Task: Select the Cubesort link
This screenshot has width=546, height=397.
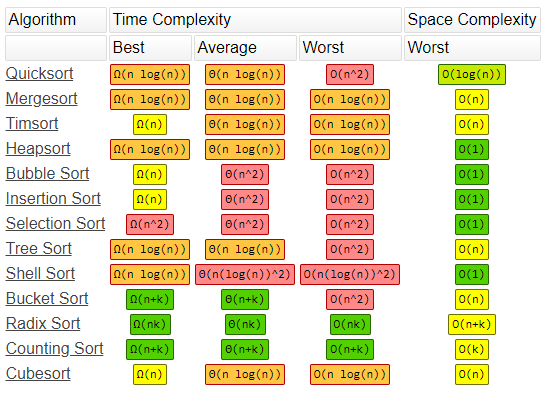Action: (x=38, y=374)
